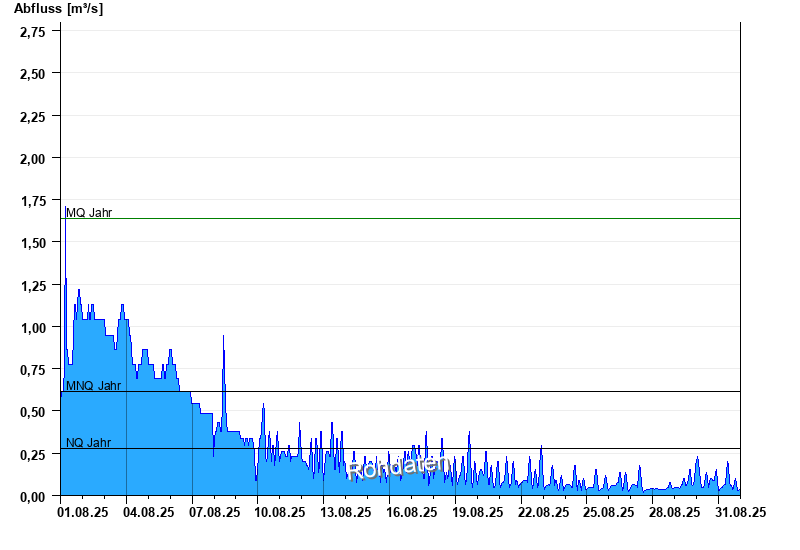Click the 19.08.25 date label
The image size is (800, 550).
pos(477,512)
